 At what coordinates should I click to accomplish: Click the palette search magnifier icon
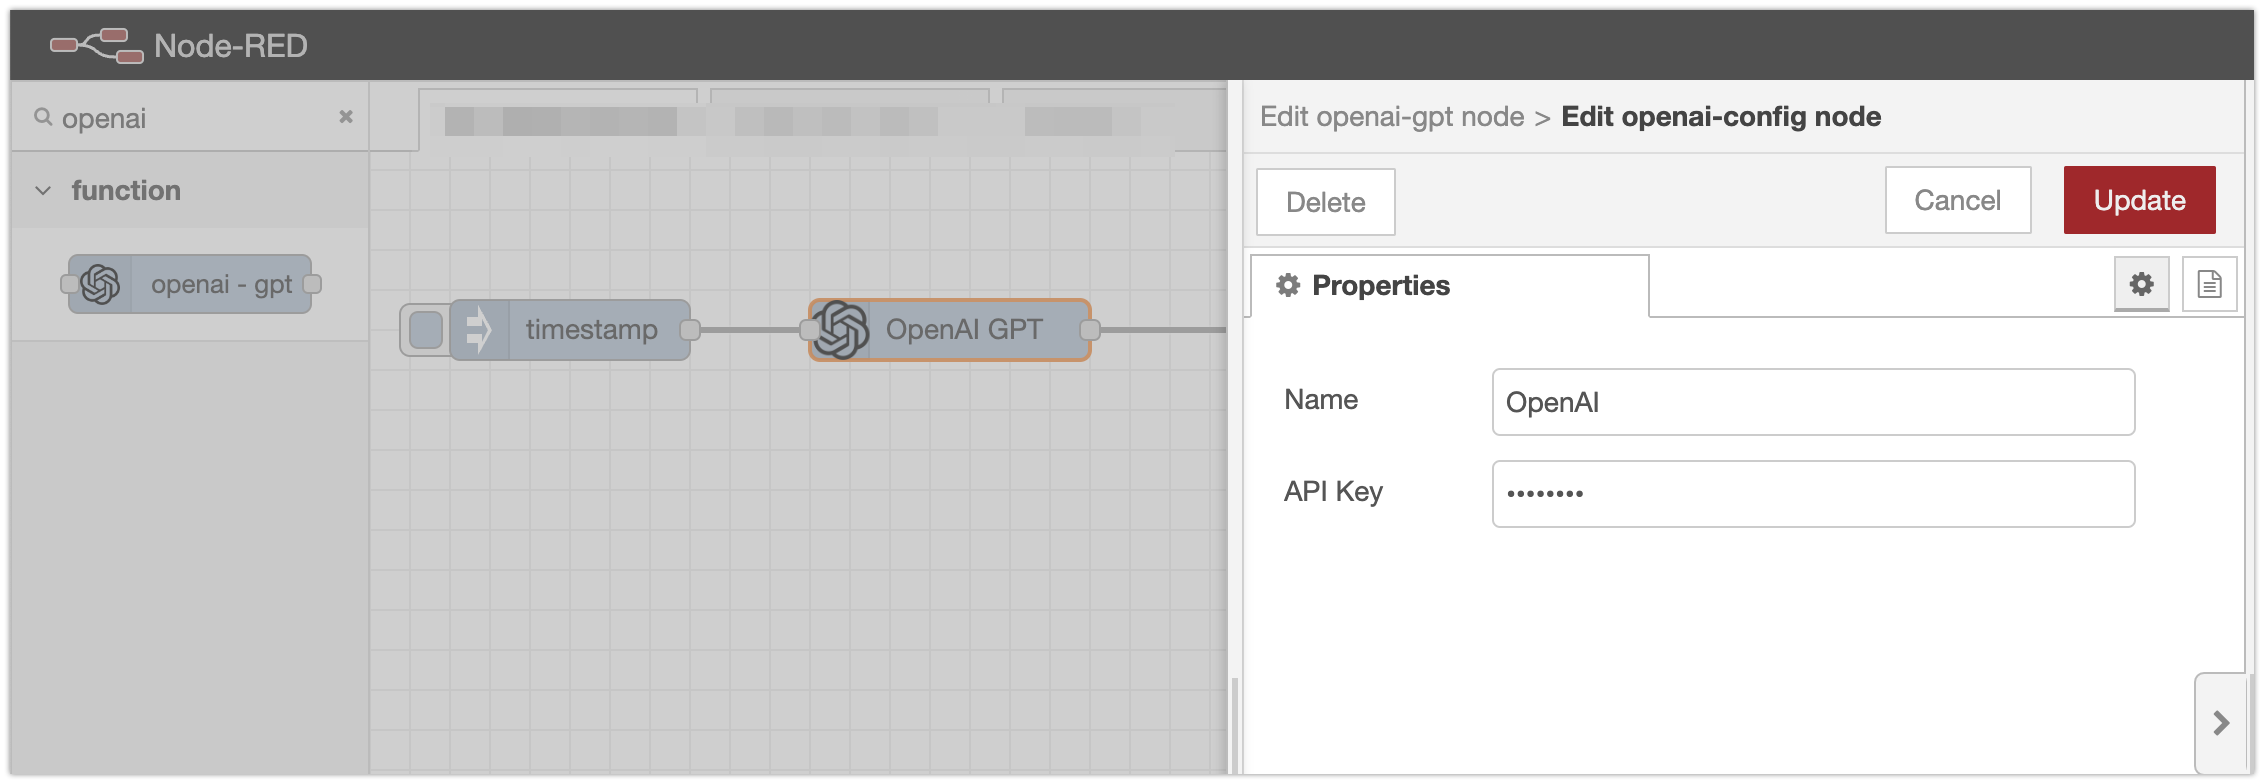(x=43, y=117)
